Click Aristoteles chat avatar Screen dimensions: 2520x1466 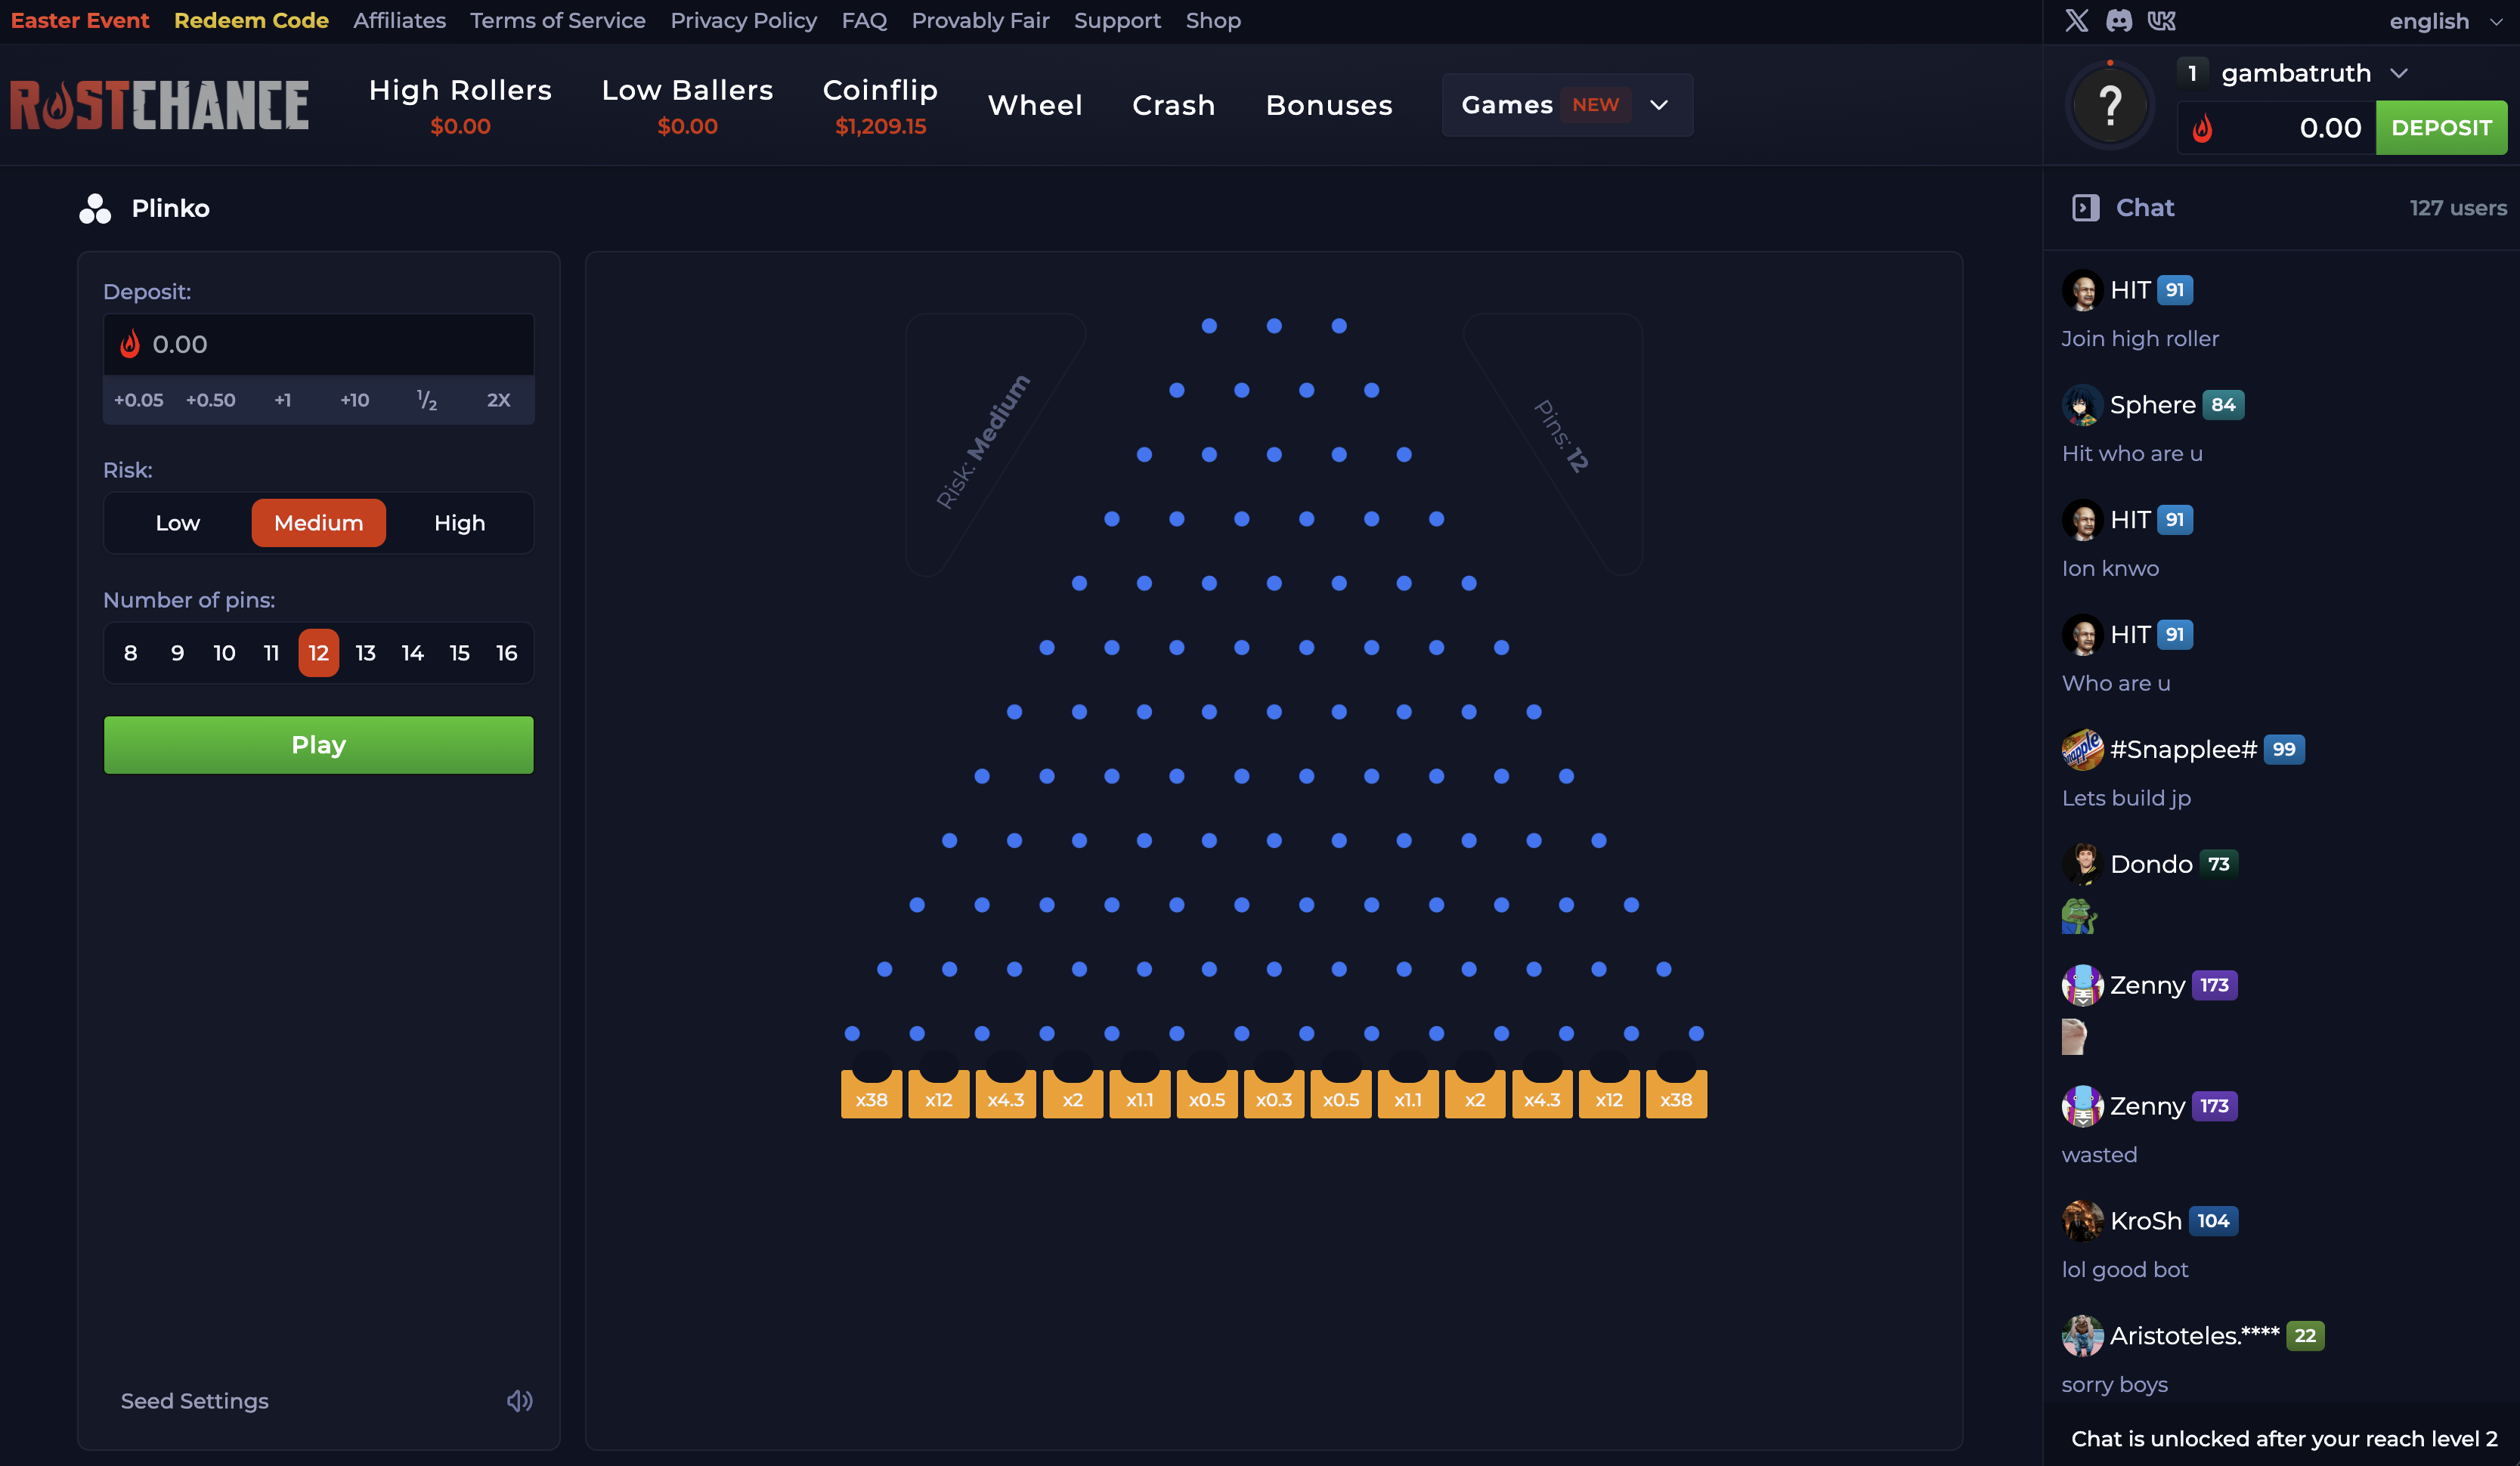[2083, 1336]
